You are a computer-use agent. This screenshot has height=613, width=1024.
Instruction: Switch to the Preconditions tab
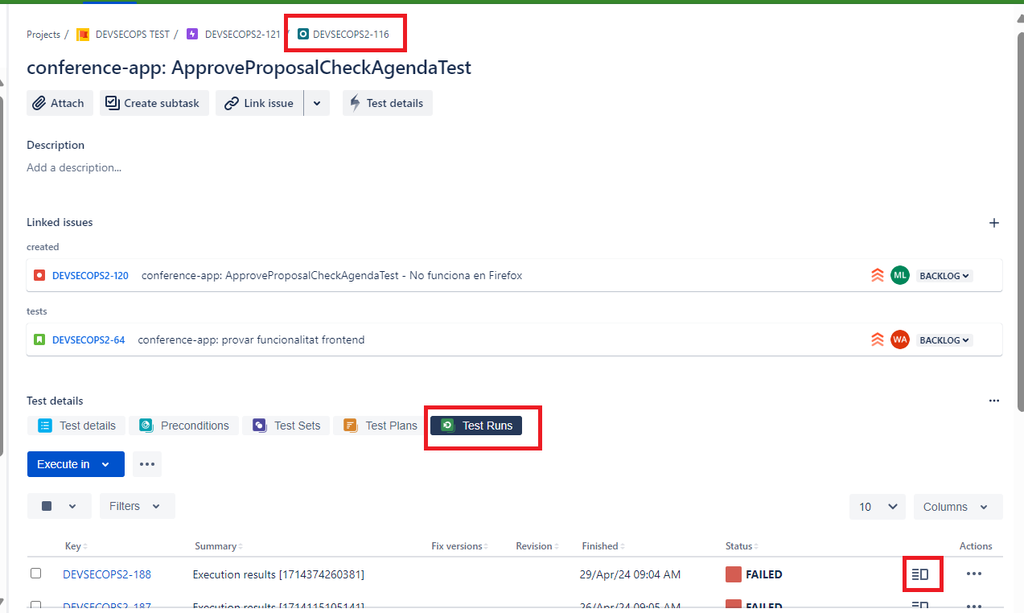[185, 426]
